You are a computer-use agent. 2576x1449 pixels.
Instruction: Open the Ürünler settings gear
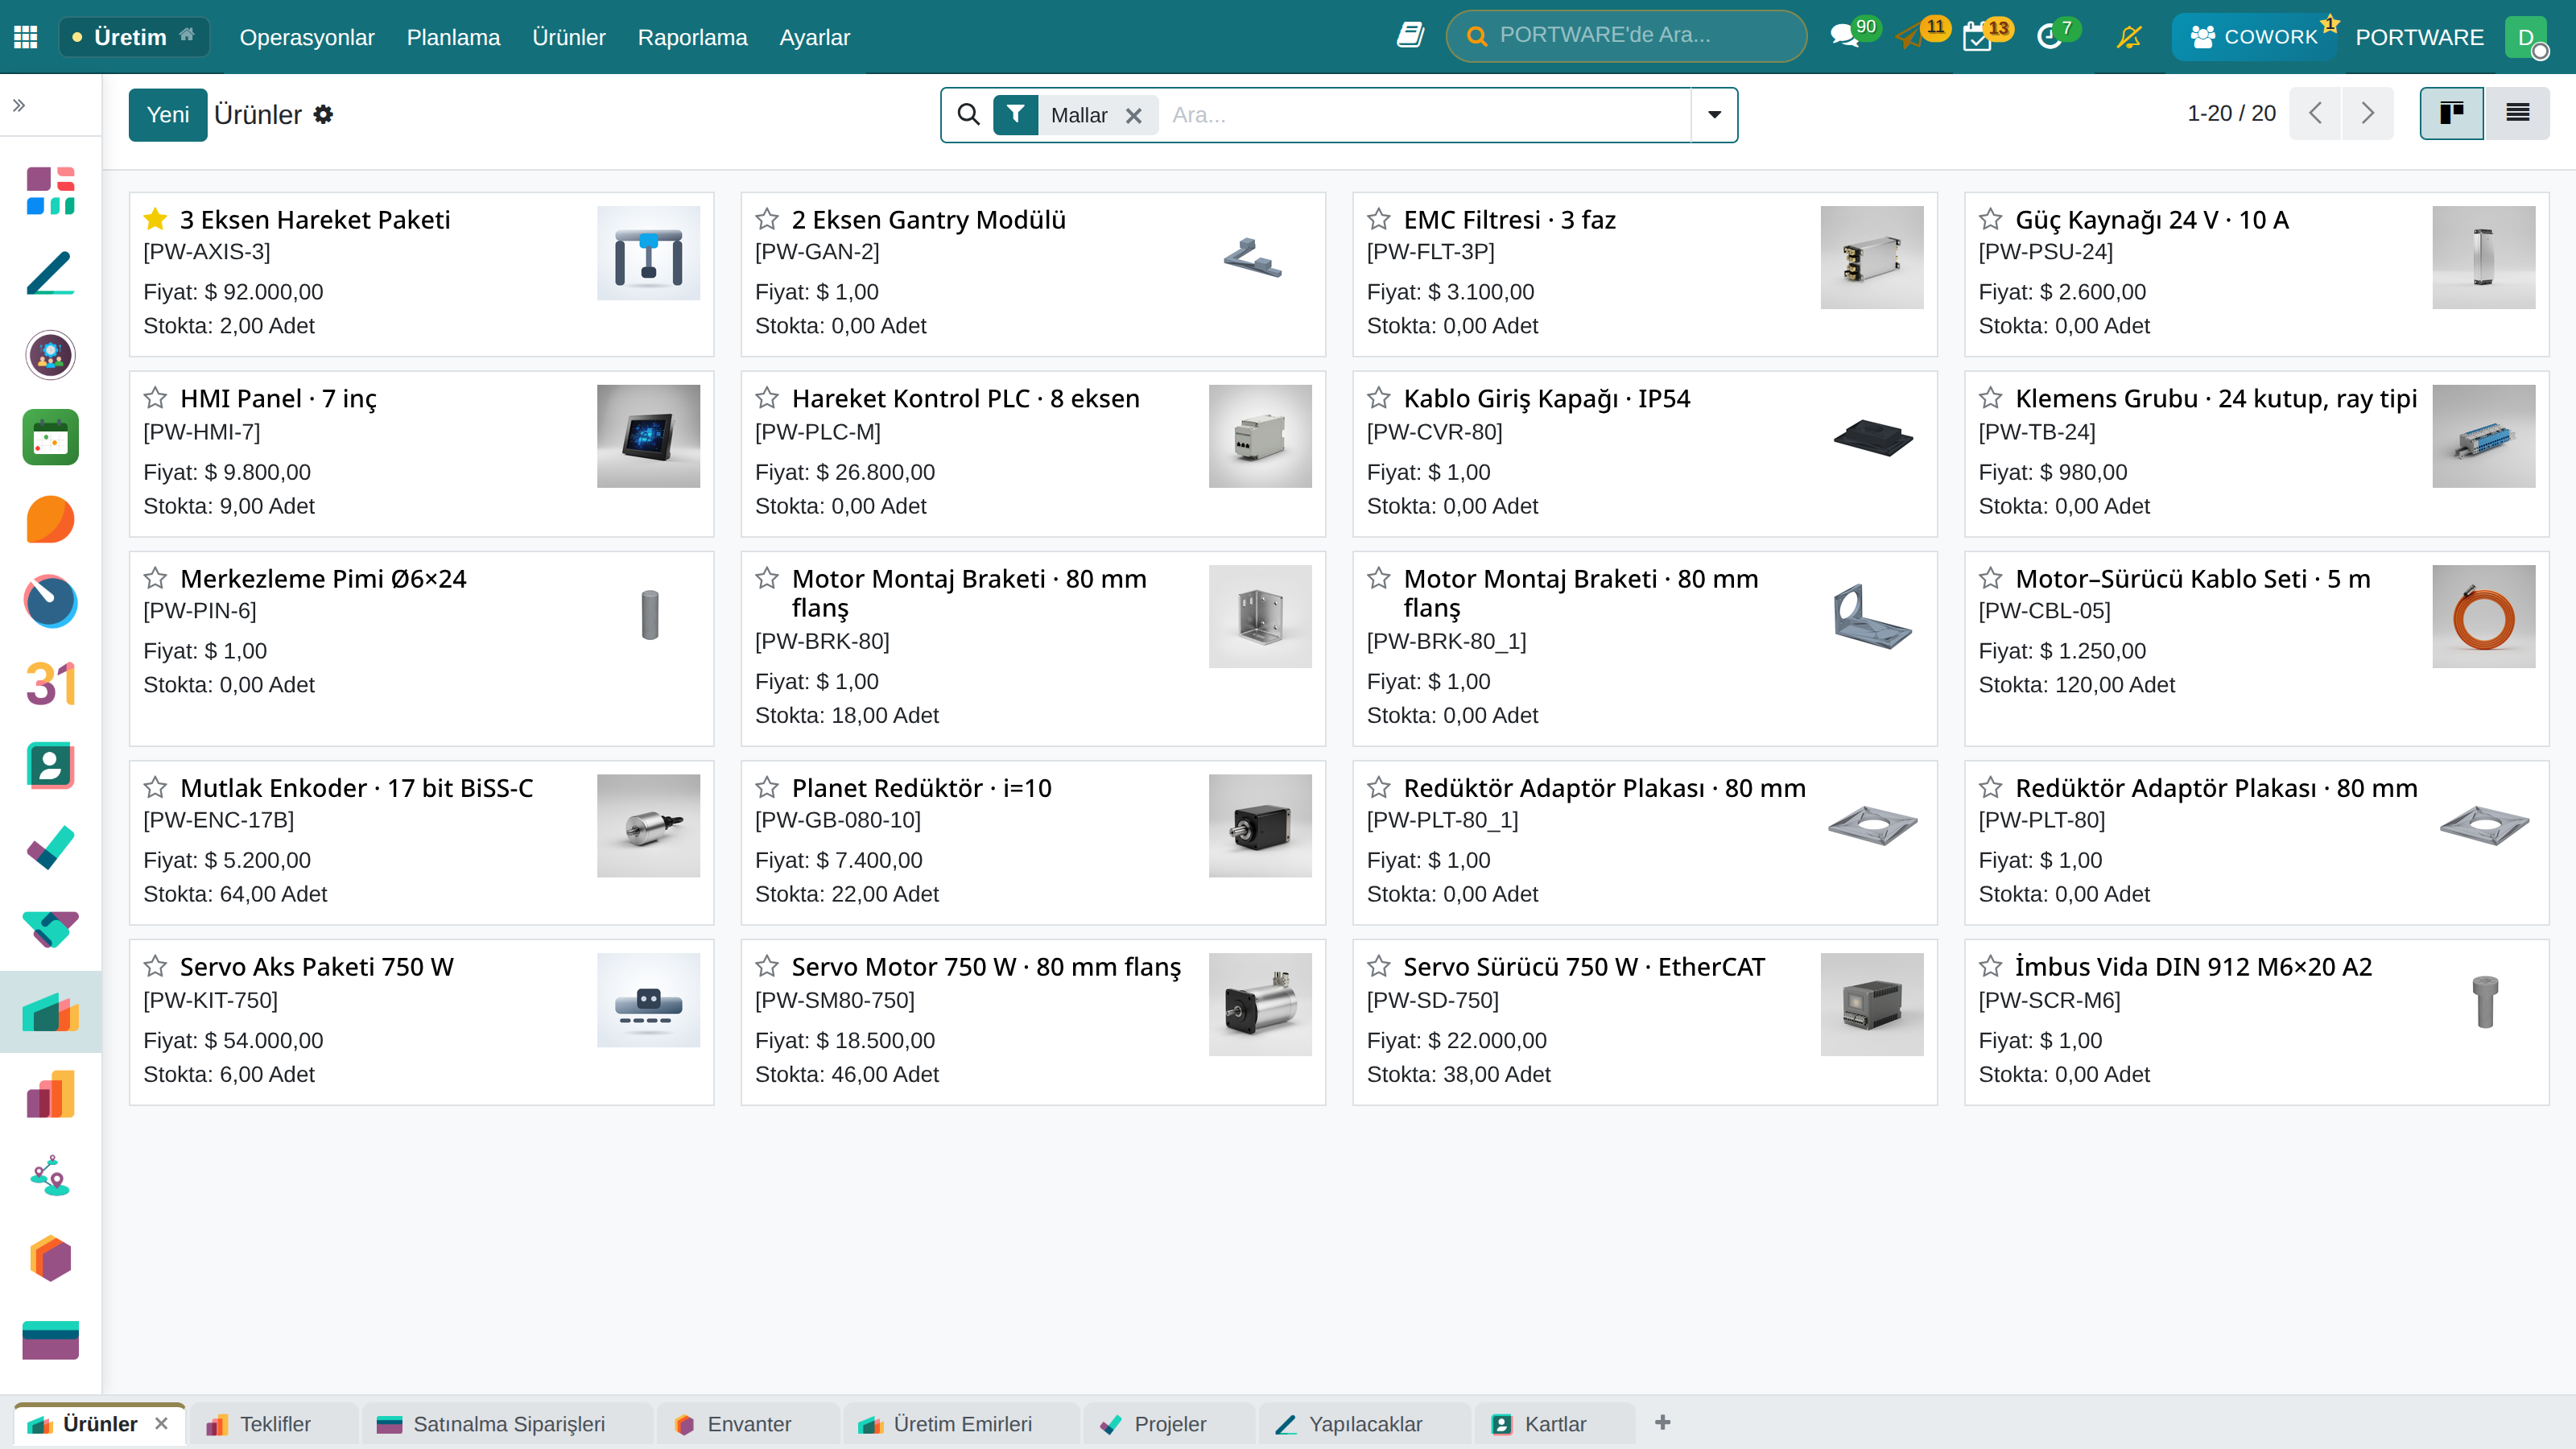[x=323, y=115]
